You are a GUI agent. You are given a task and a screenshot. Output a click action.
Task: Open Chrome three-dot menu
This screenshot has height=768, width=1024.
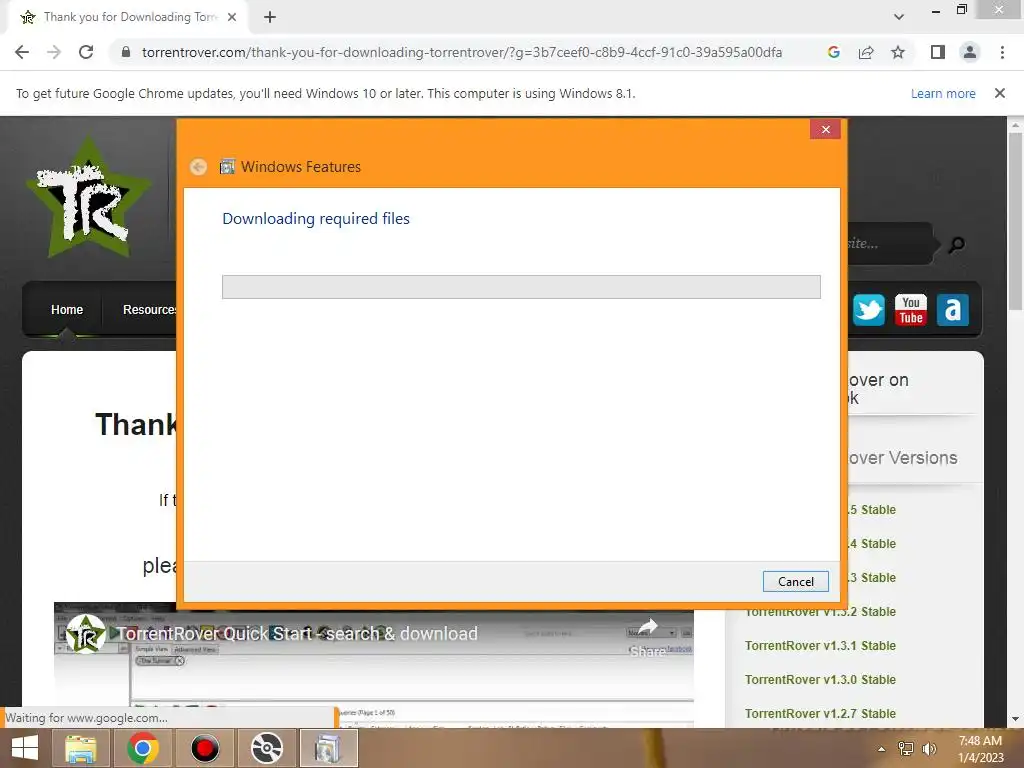1002,52
